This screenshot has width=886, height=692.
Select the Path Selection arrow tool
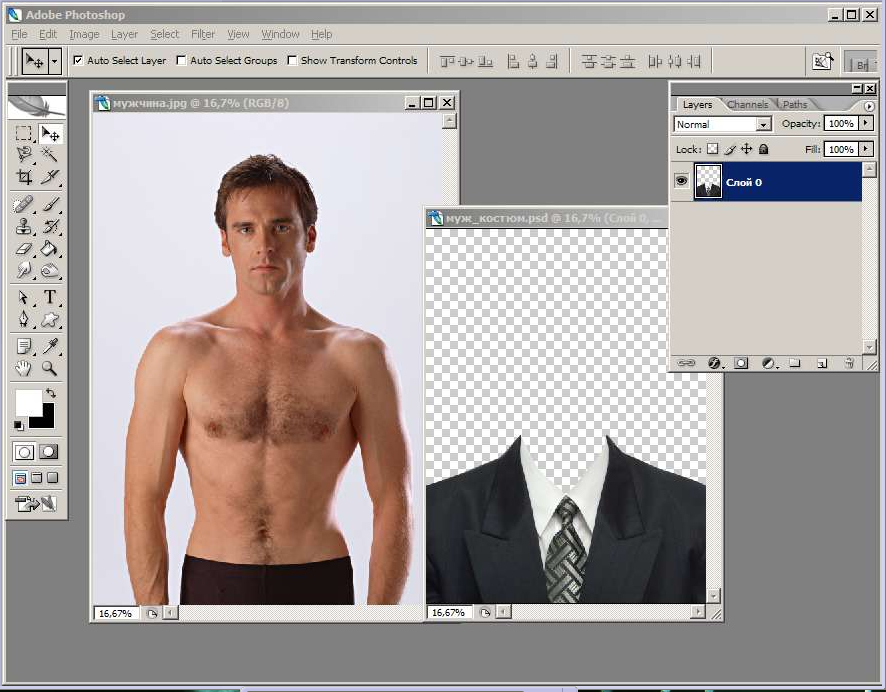[24, 297]
